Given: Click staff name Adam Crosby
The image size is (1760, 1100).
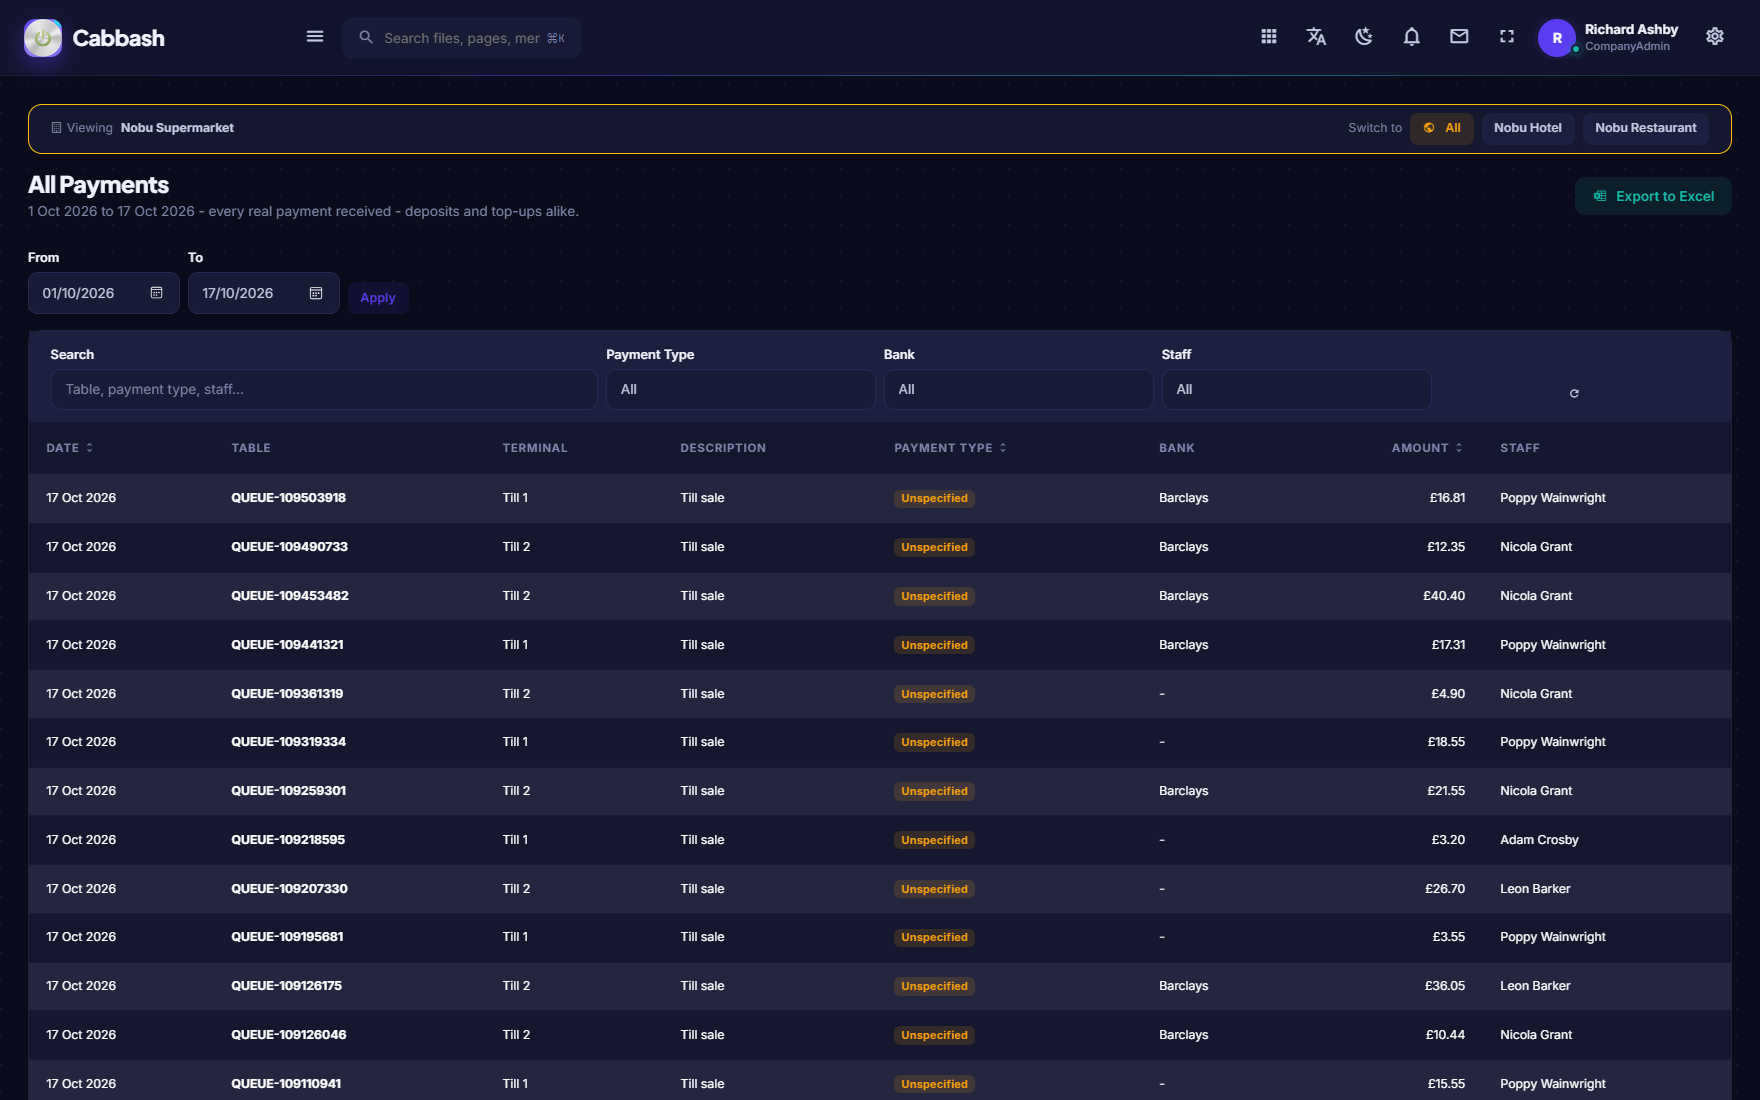Looking at the screenshot, I should pyautogui.click(x=1539, y=840).
